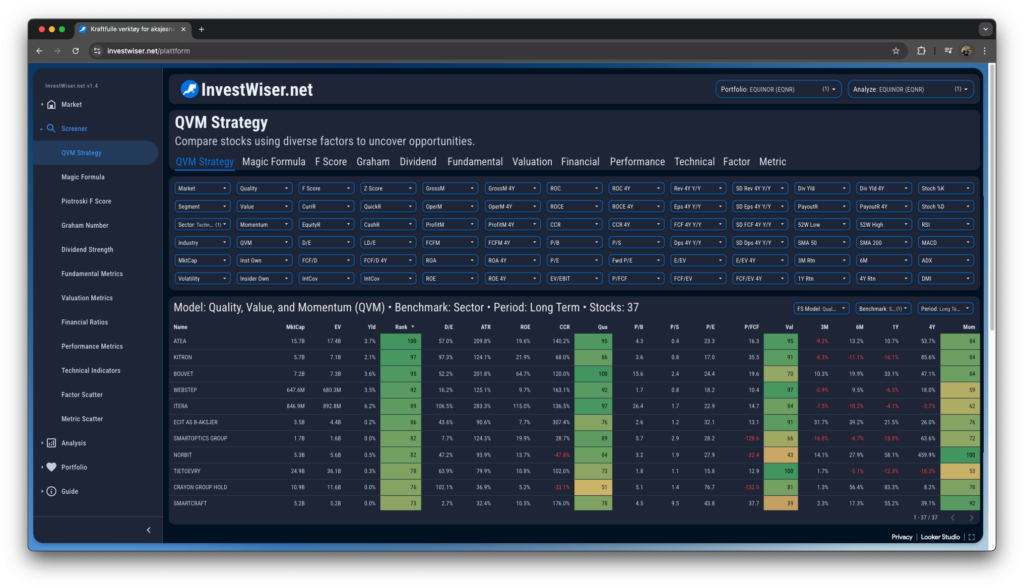Click the ATEA row name

coord(180,341)
